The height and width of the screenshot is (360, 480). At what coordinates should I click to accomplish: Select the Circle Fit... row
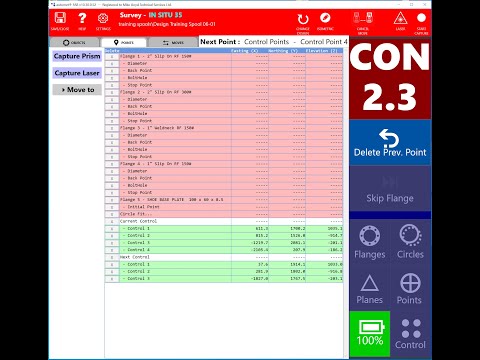click(x=224, y=214)
